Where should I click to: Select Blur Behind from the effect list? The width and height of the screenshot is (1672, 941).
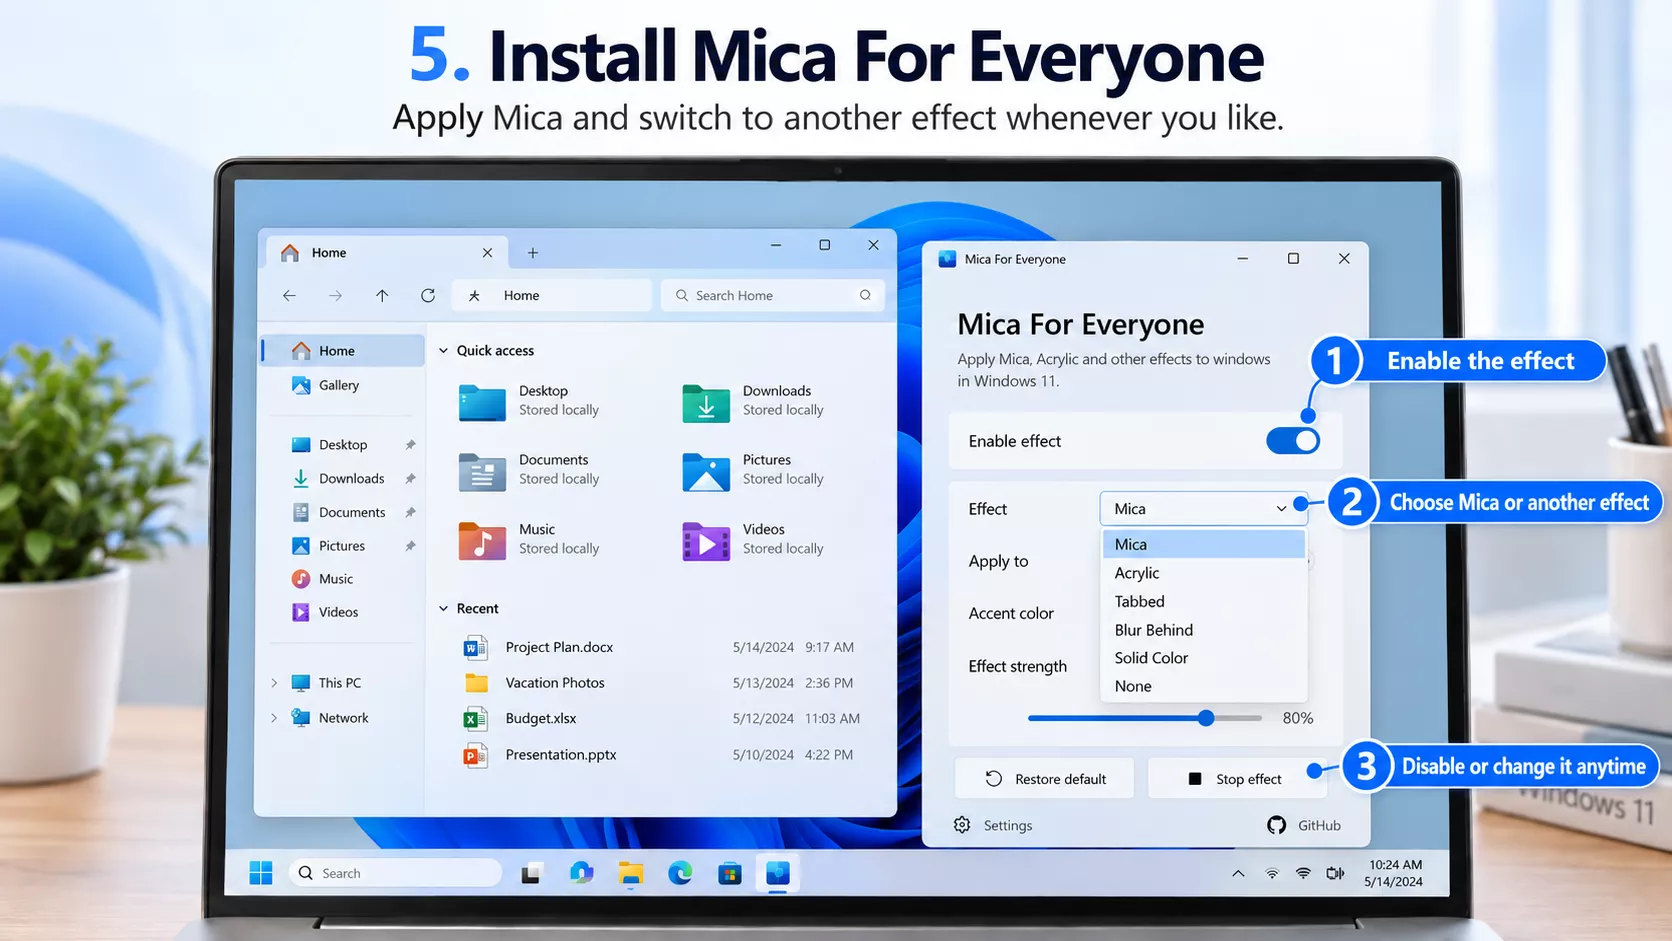(x=1204, y=630)
